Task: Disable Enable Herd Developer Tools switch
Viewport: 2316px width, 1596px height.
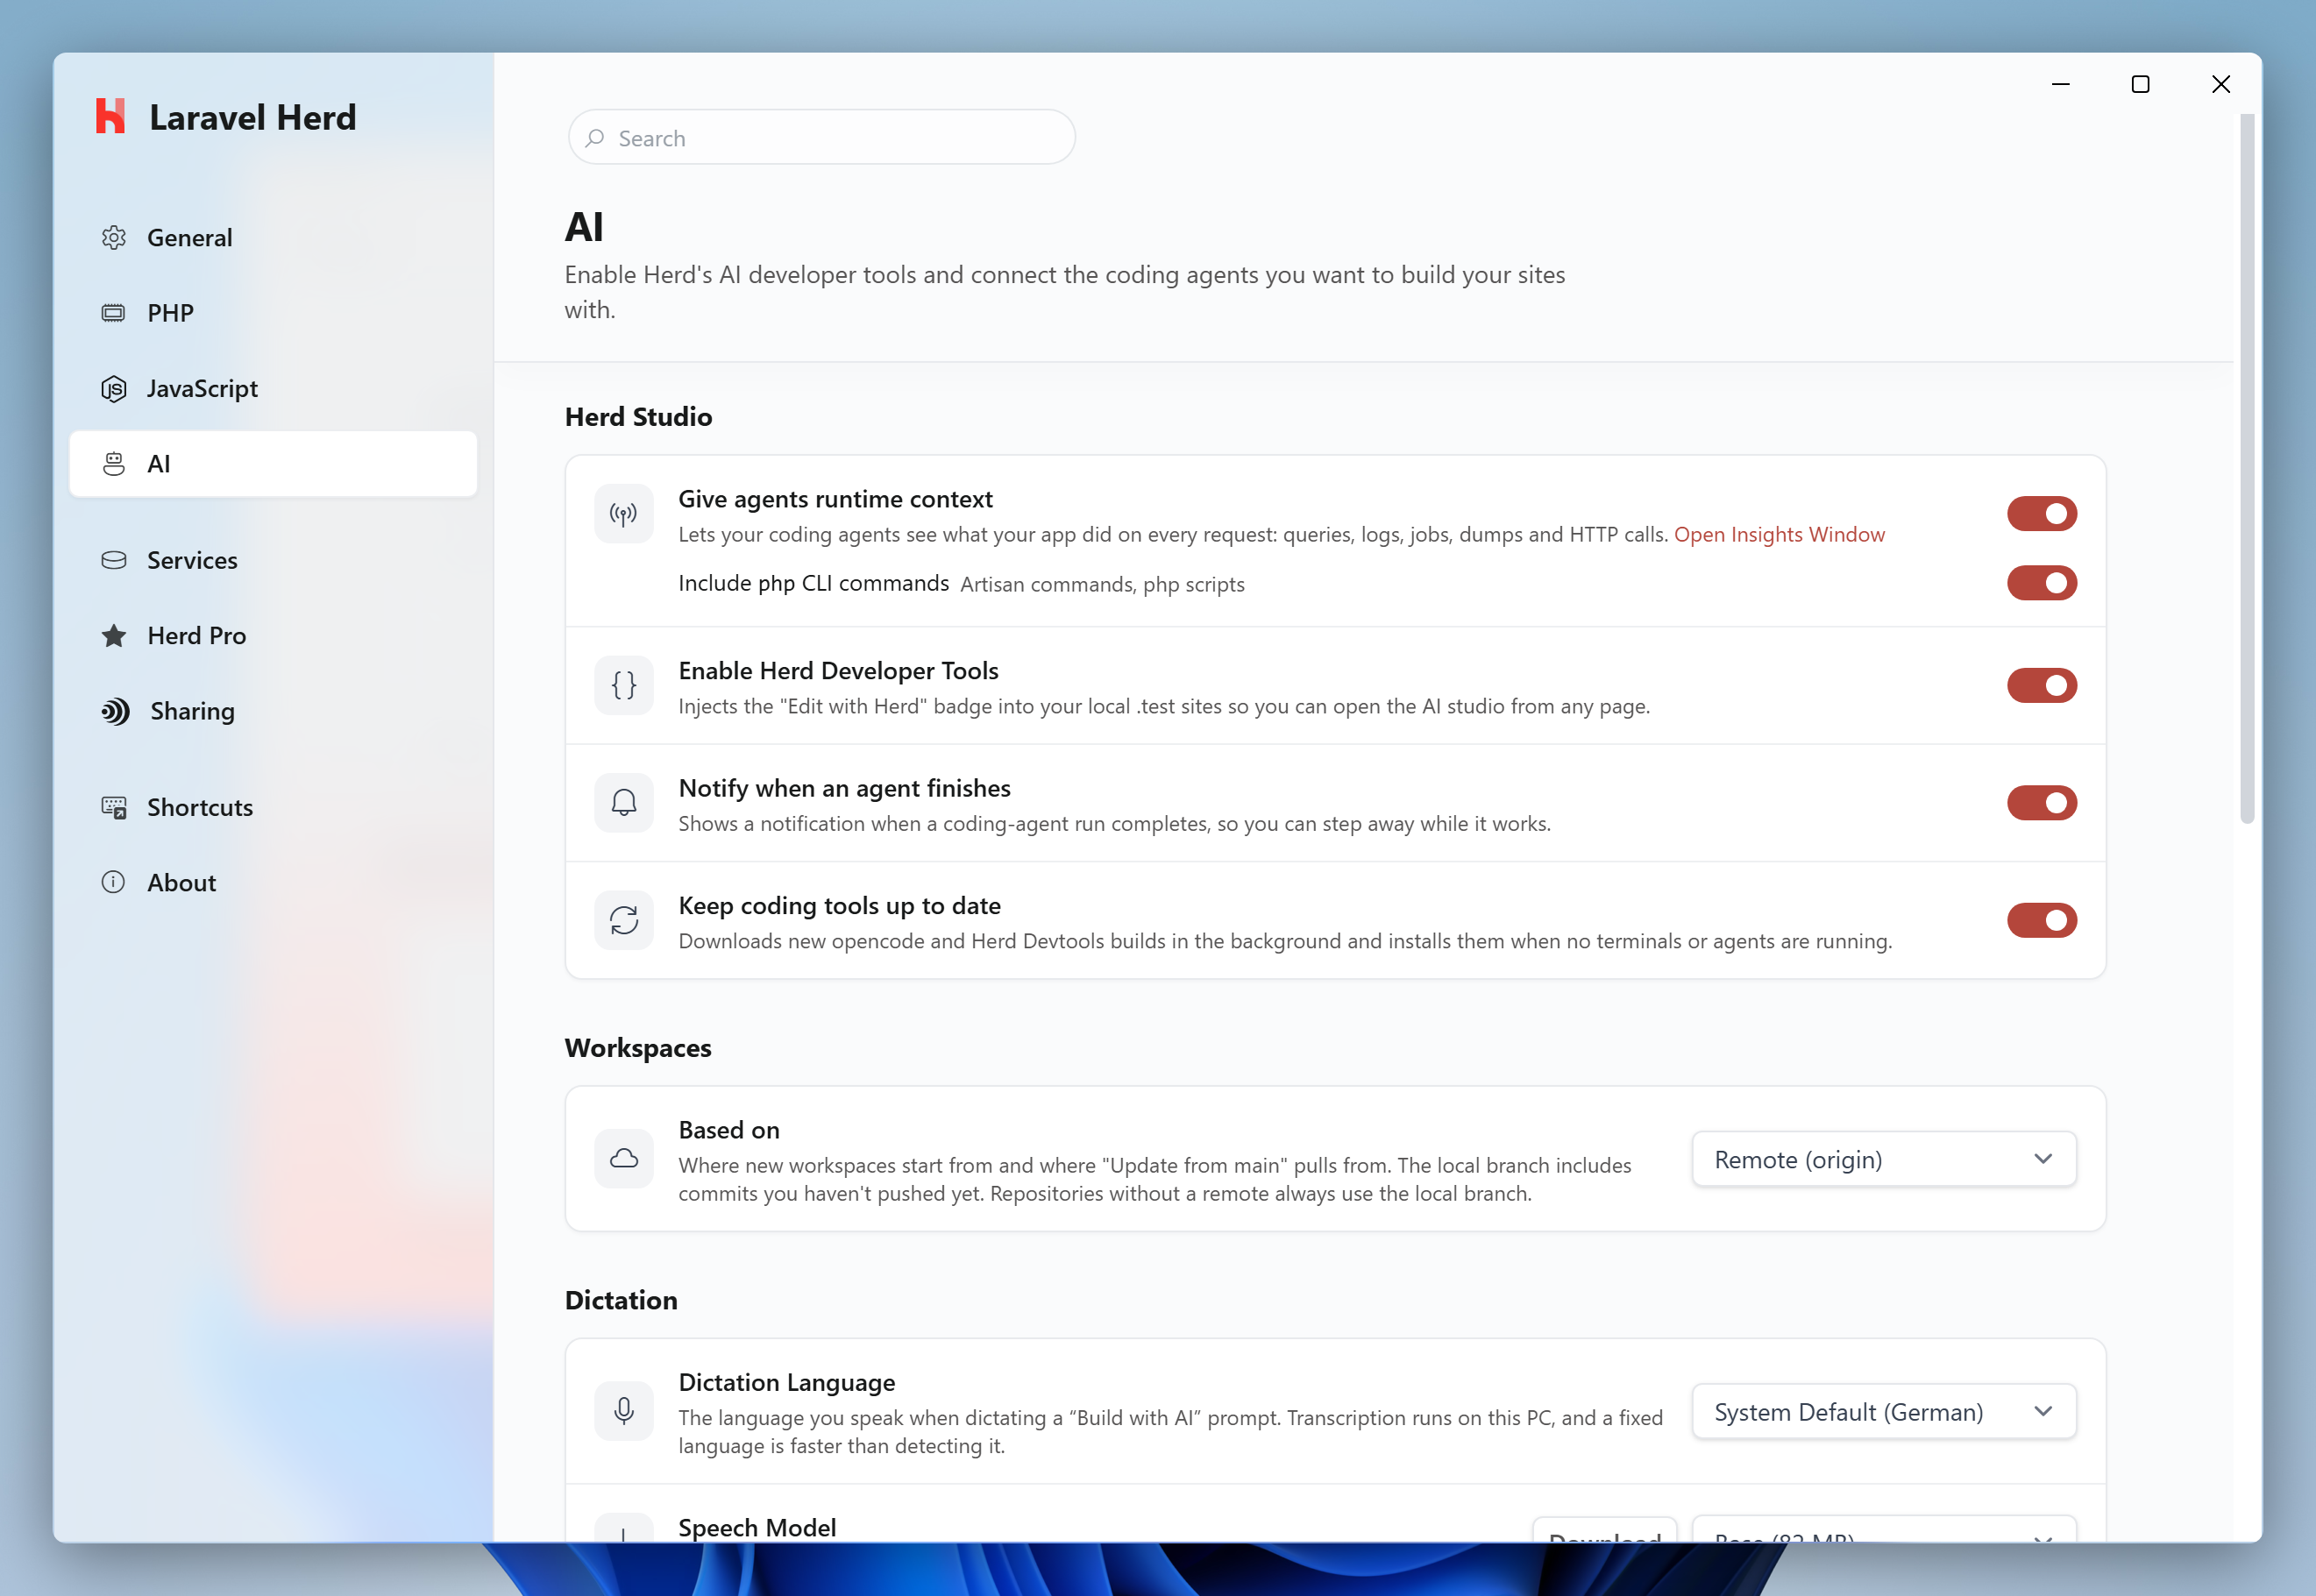Action: 2042,686
